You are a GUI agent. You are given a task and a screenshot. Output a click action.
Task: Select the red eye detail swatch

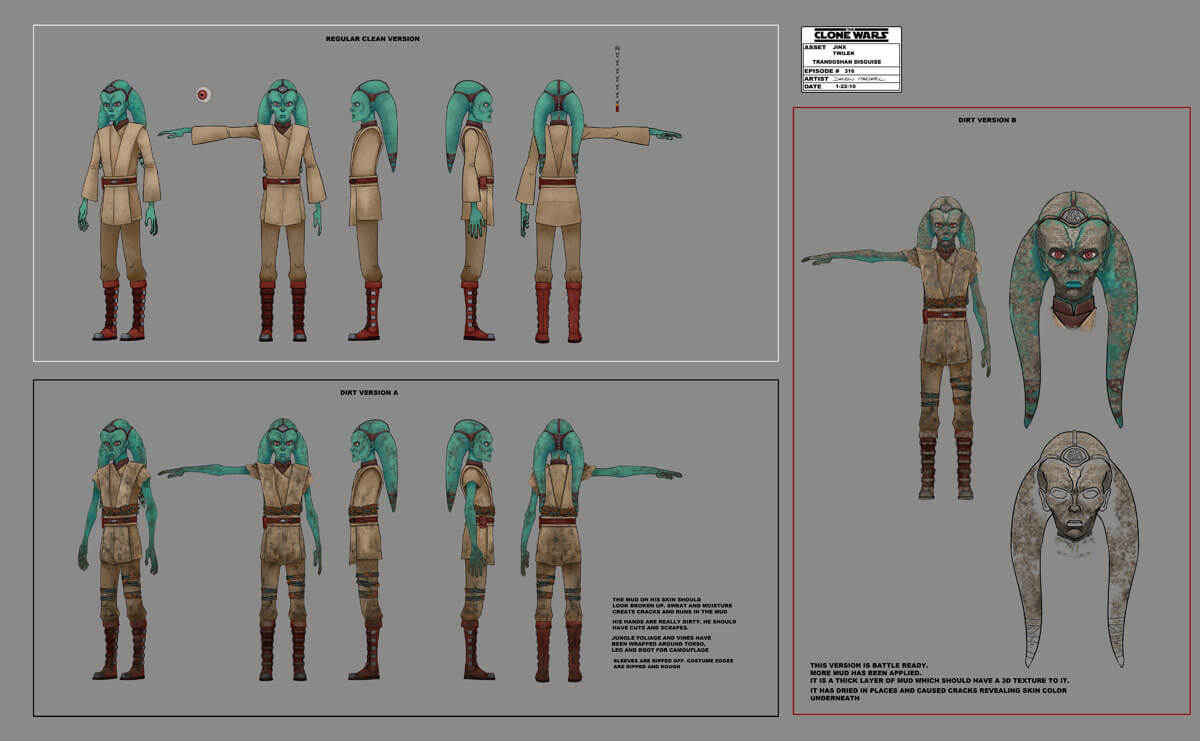(204, 95)
